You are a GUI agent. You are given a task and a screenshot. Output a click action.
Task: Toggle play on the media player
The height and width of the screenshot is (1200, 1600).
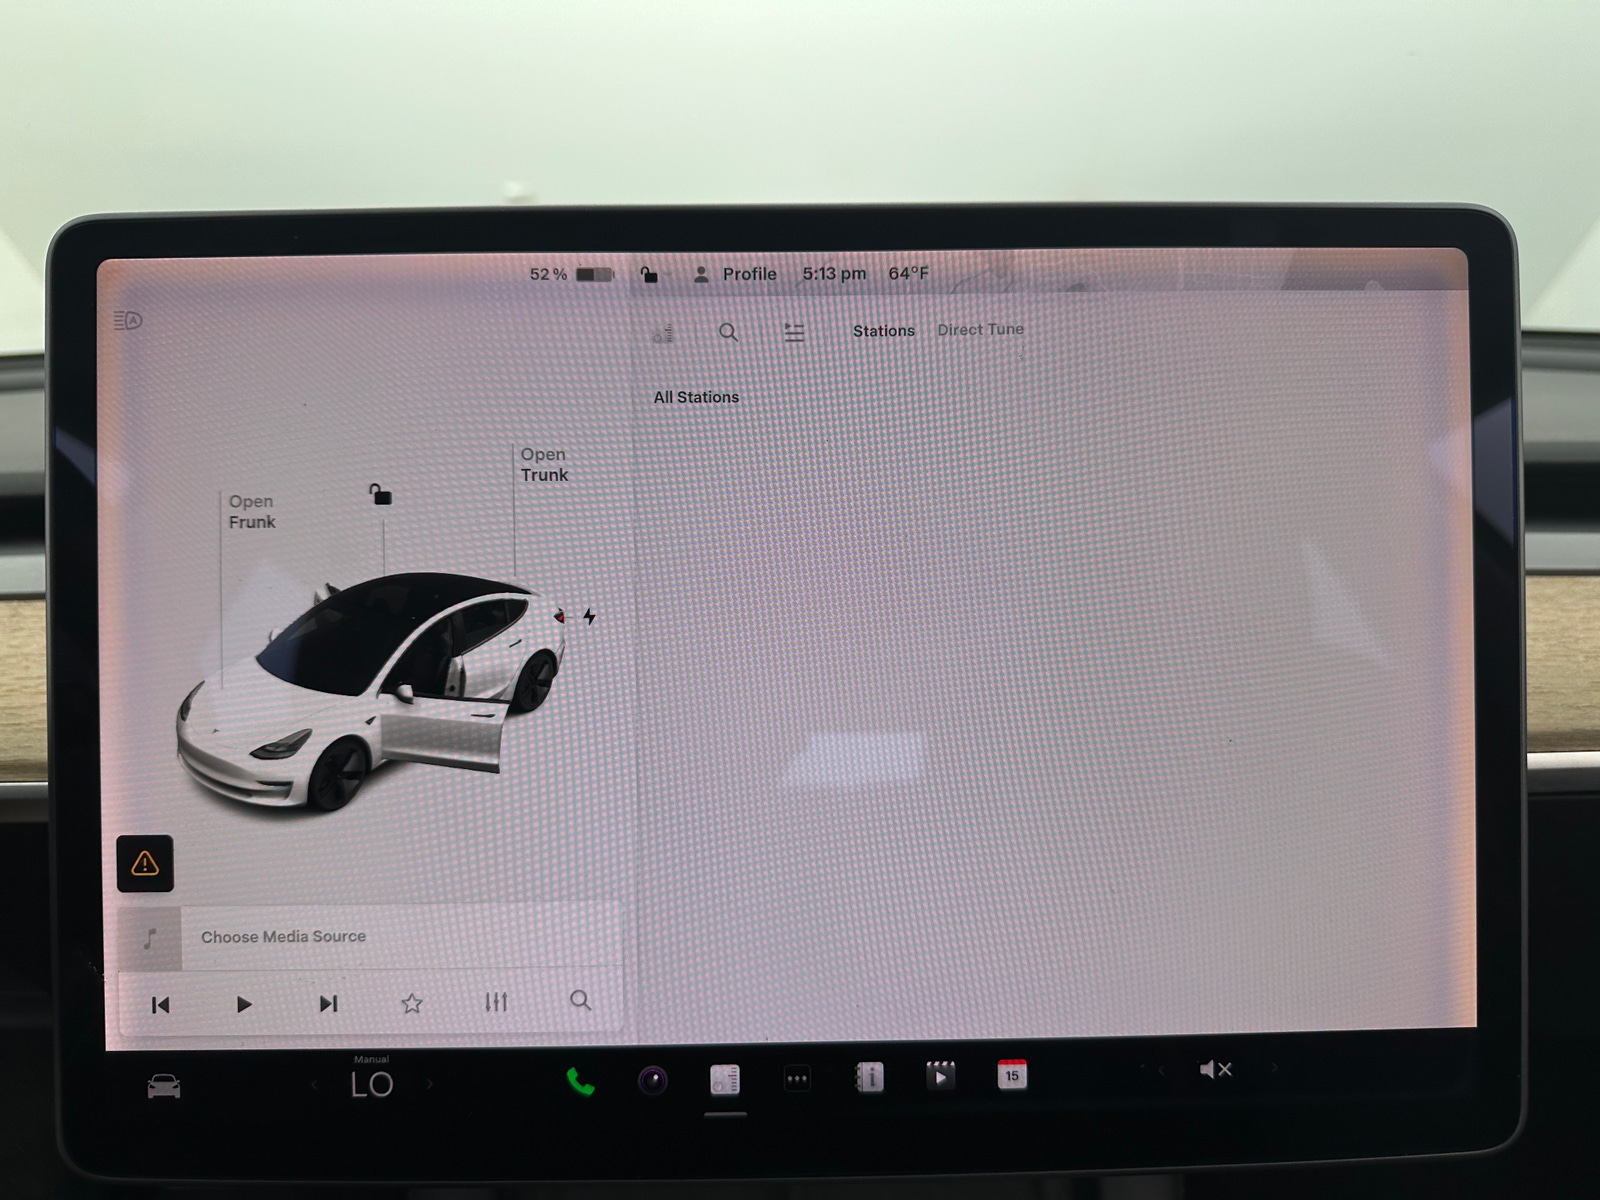click(x=244, y=1004)
